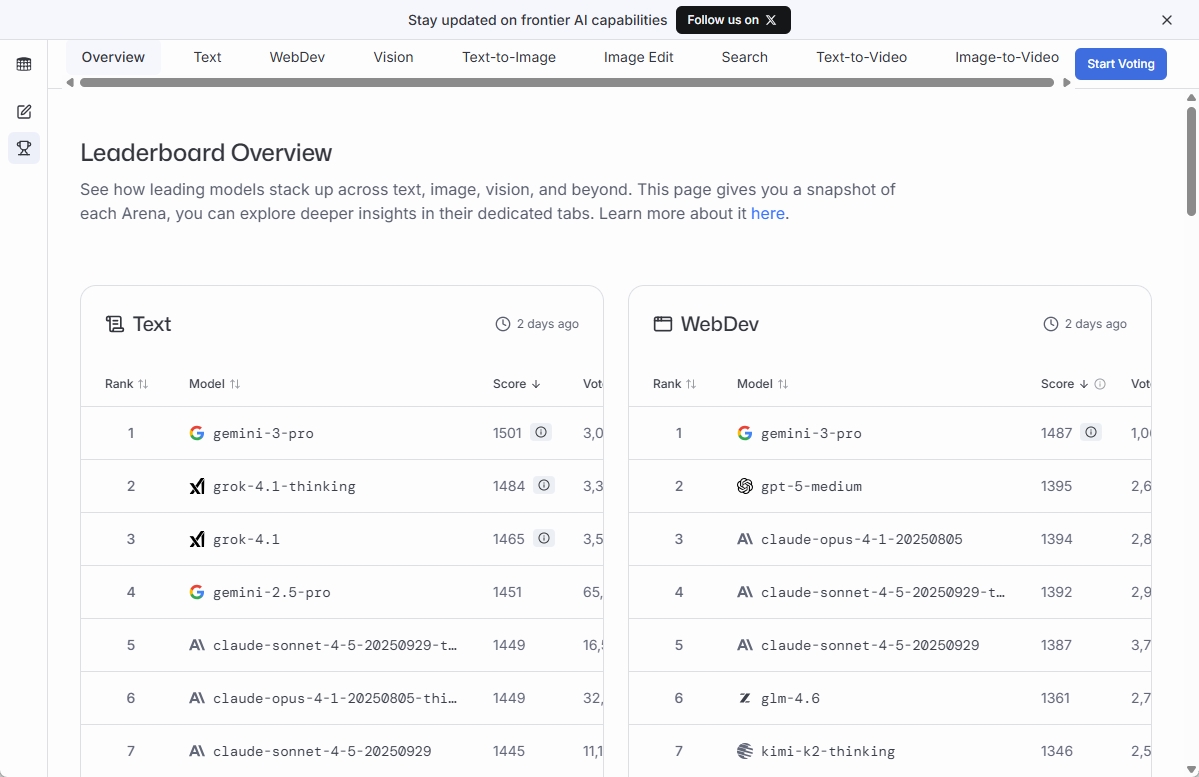Screen dimensions: 1199x777
Task: Select the trophy leaderboard sidebar icon
Action: [24, 149]
